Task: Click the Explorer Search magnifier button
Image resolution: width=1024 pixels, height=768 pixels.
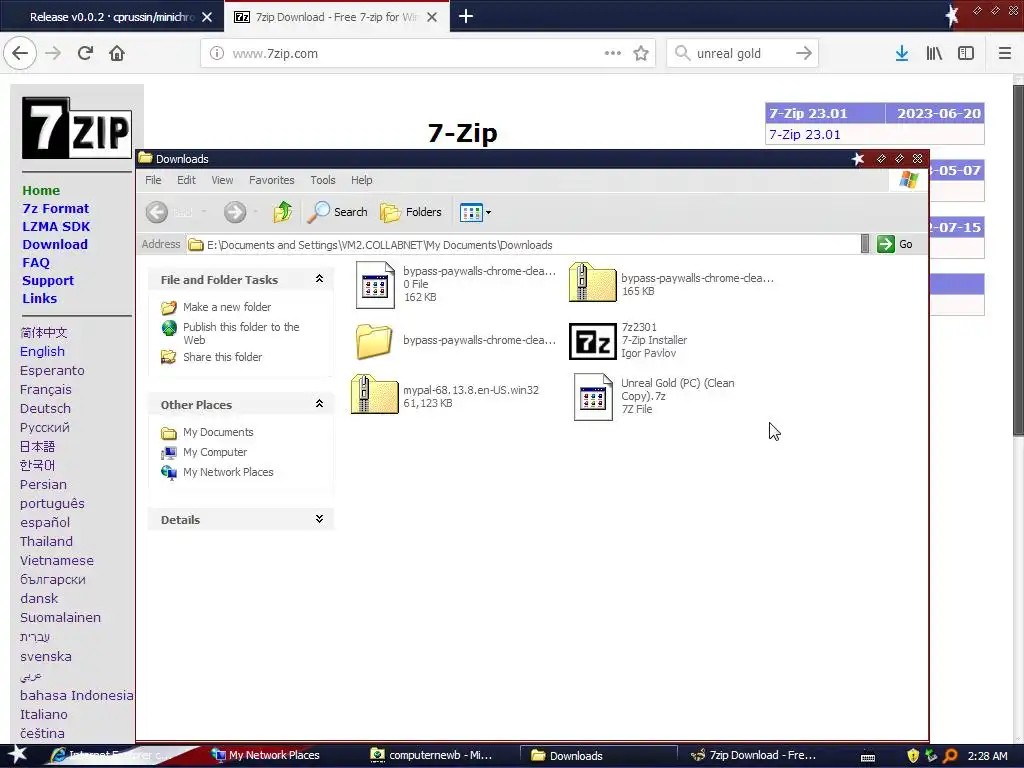Action: click(337, 212)
